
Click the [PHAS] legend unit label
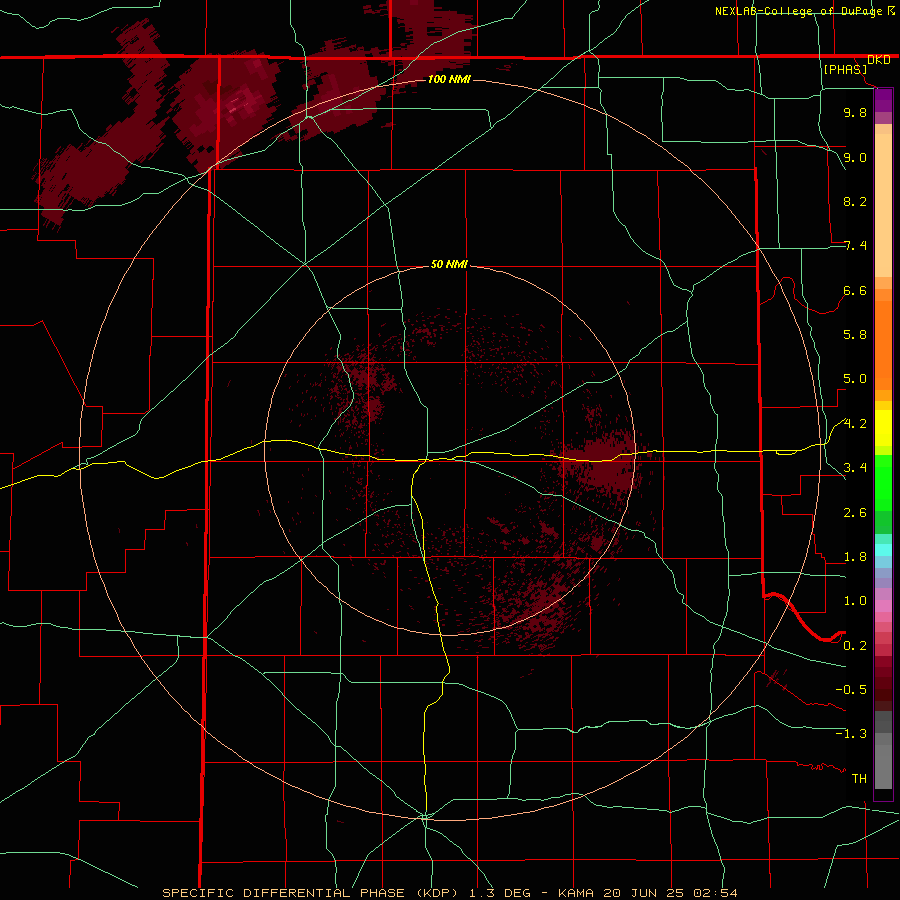(845, 69)
